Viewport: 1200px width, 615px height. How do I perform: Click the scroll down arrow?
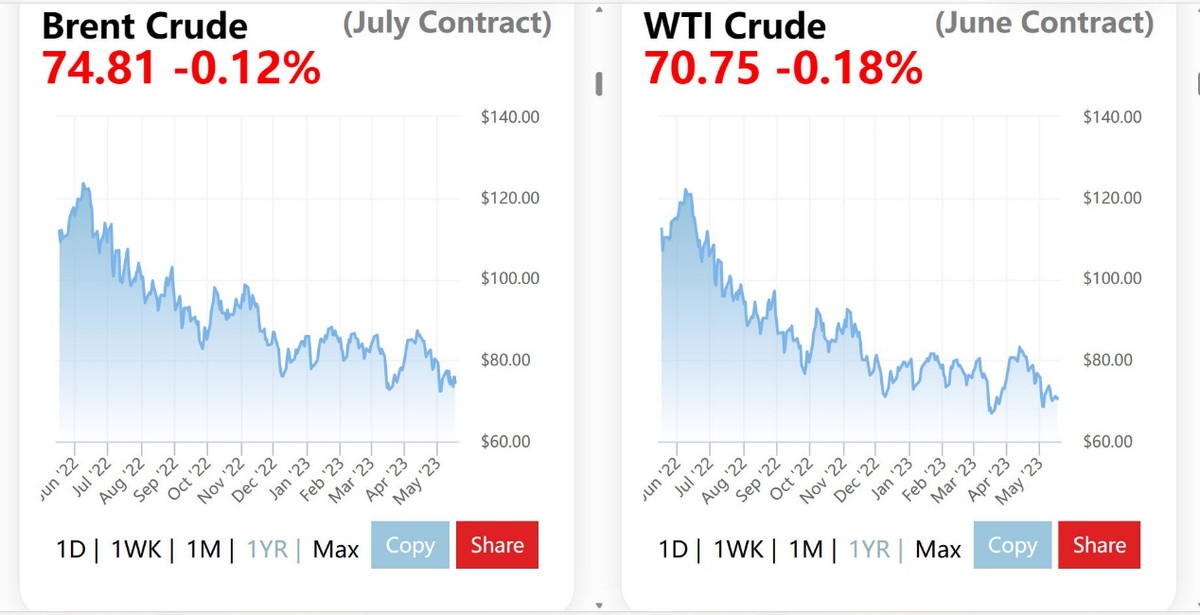click(599, 605)
